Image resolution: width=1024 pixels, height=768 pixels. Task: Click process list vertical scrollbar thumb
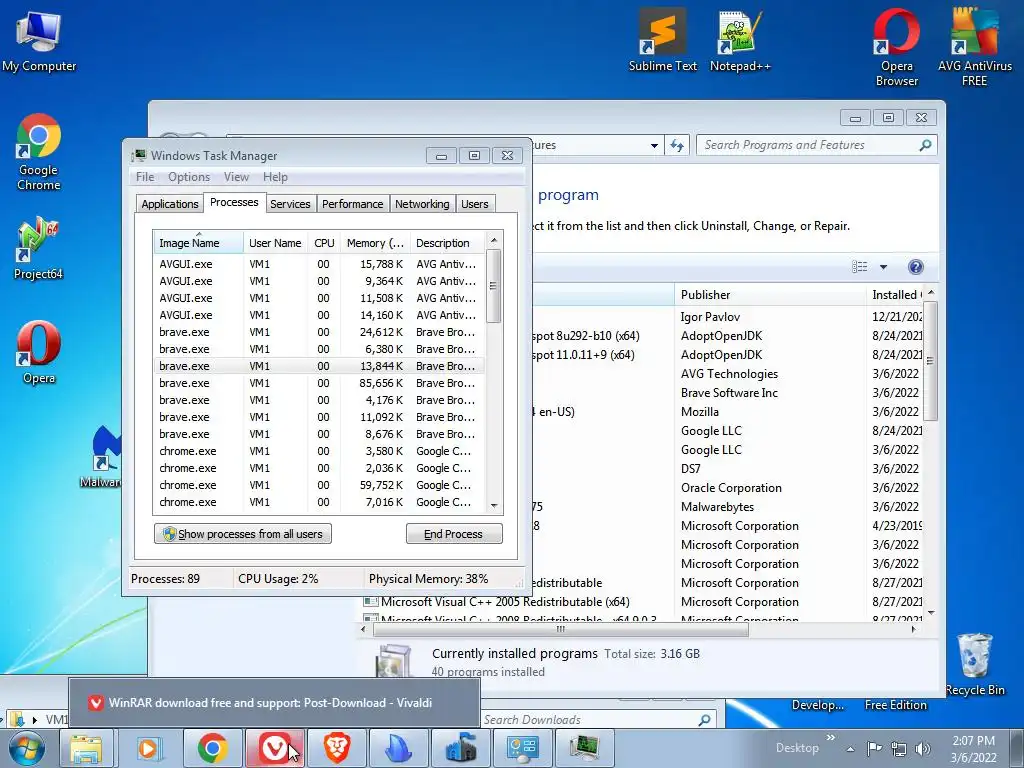494,286
